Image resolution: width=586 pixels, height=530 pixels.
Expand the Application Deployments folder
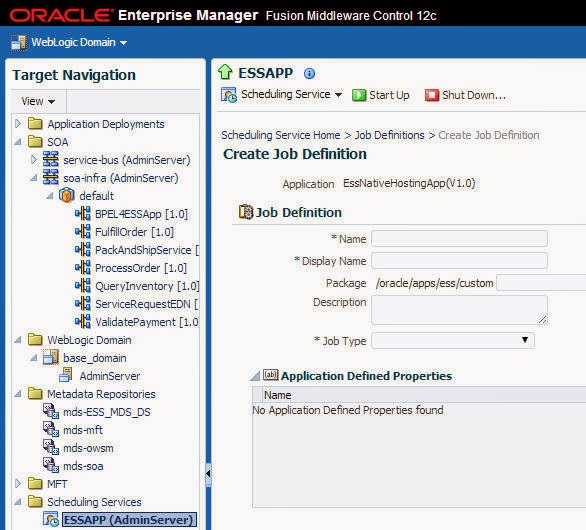18,123
